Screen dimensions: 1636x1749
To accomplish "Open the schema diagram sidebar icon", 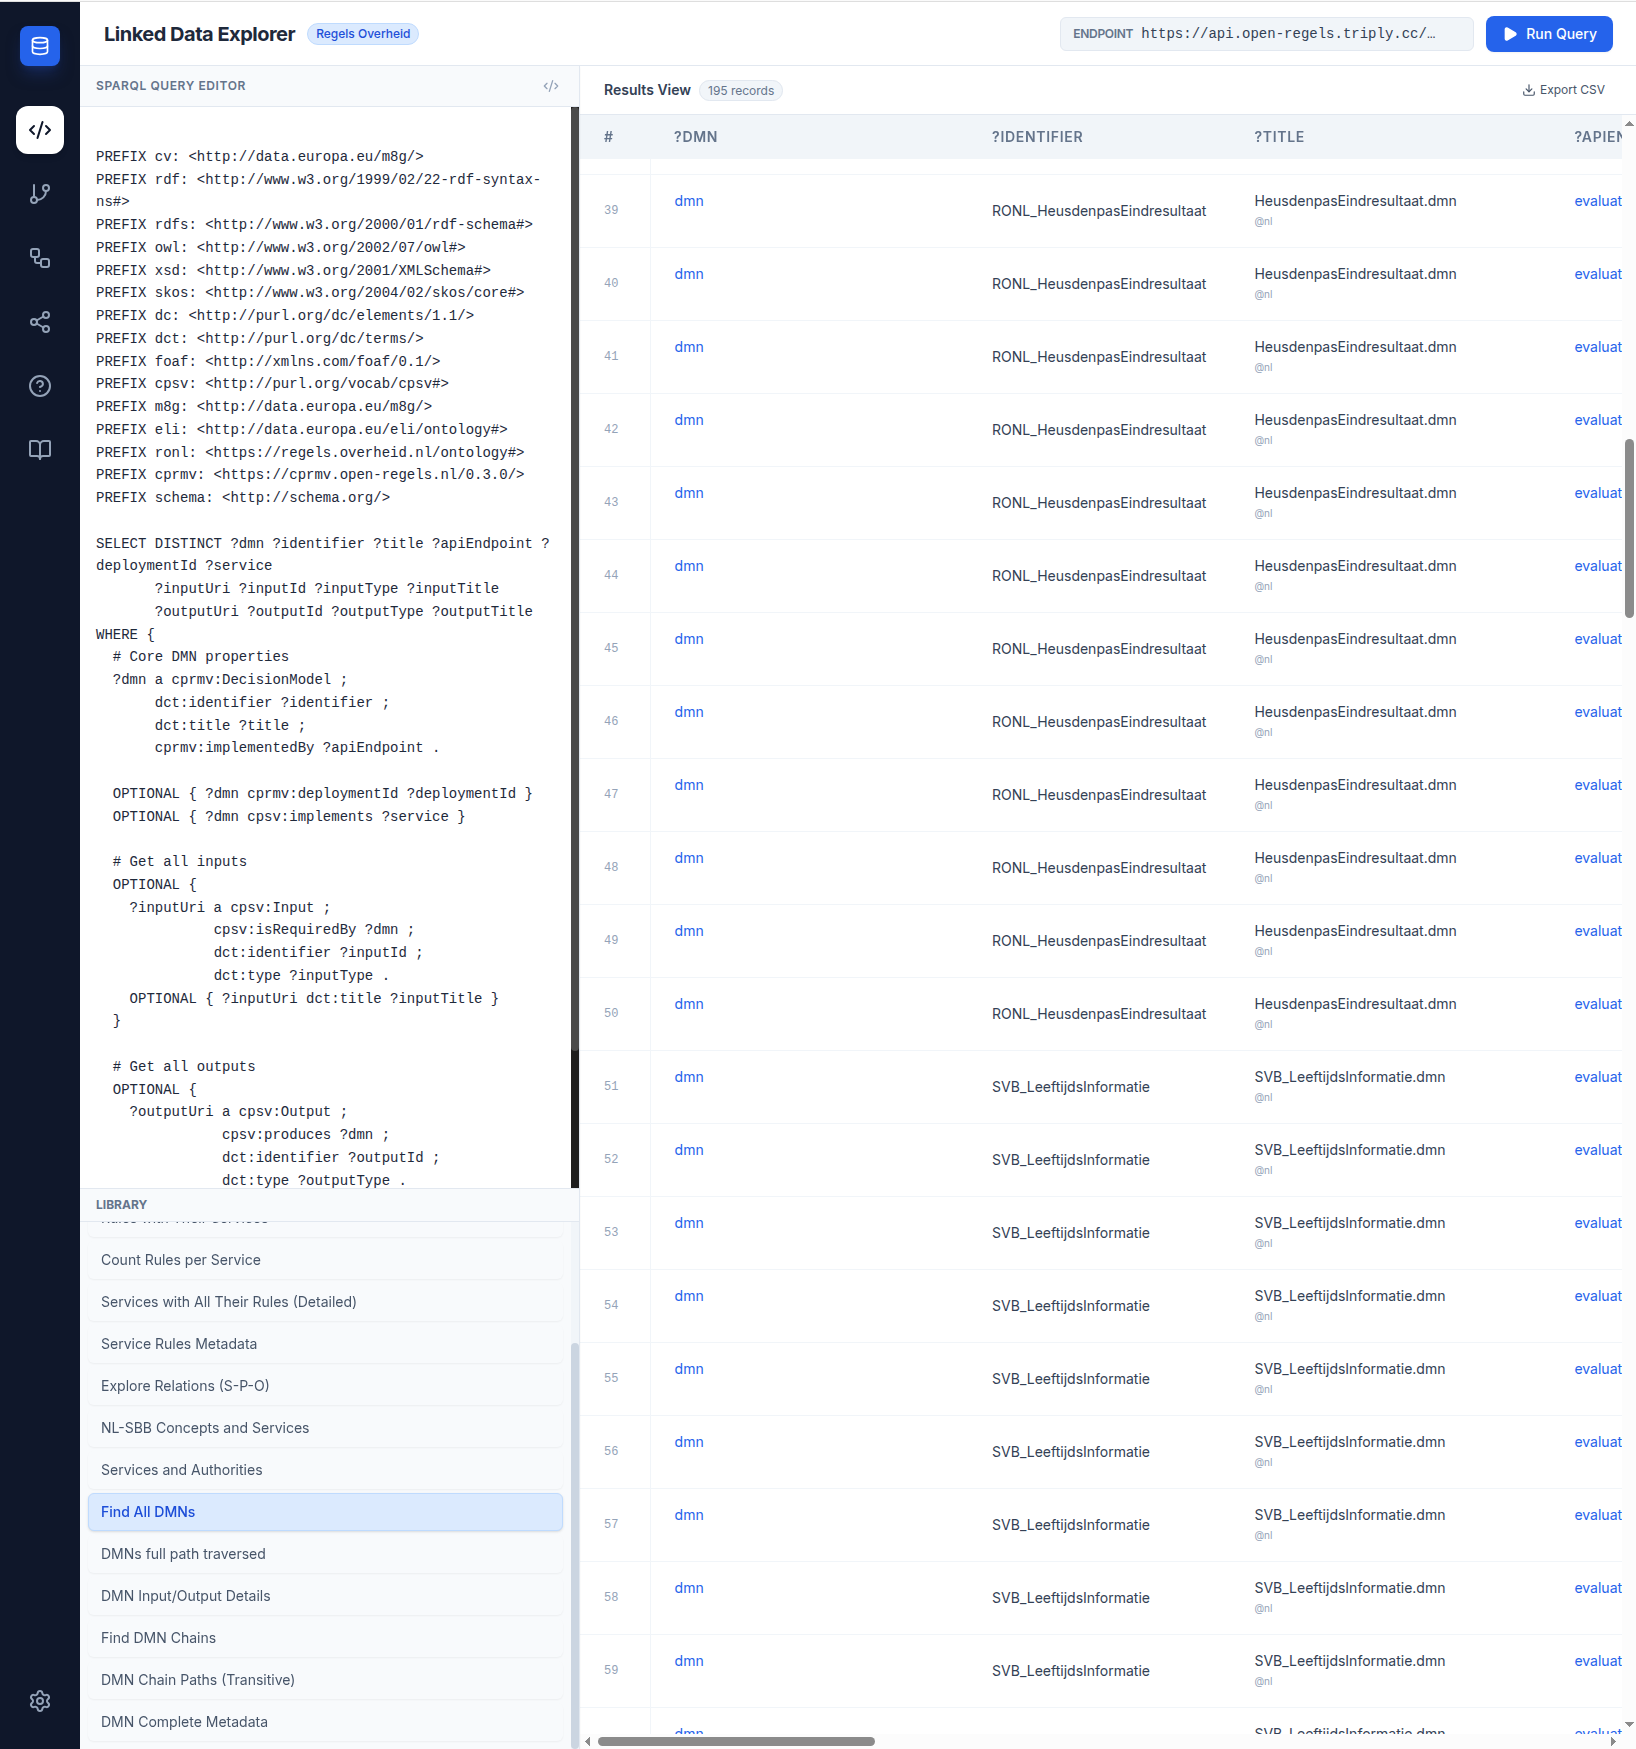I will pyautogui.click(x=40, y=258).
